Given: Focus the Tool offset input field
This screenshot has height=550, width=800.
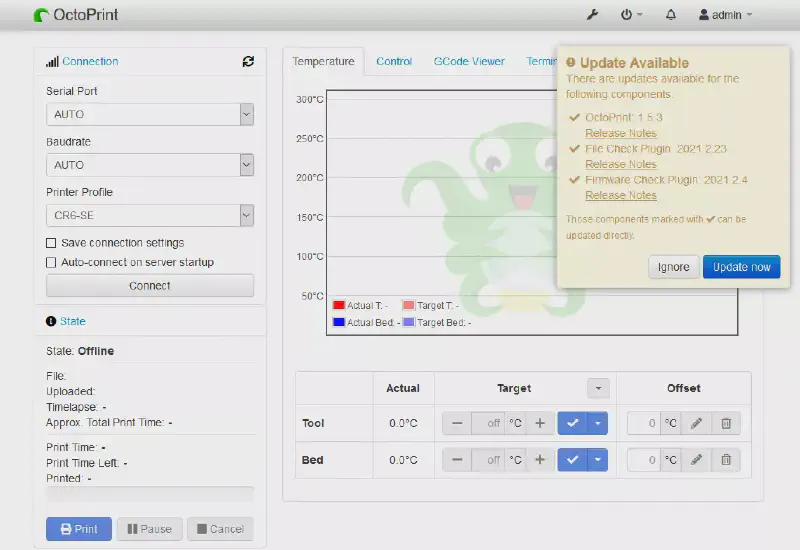Looking at the screenshot, I should [644, 423].
